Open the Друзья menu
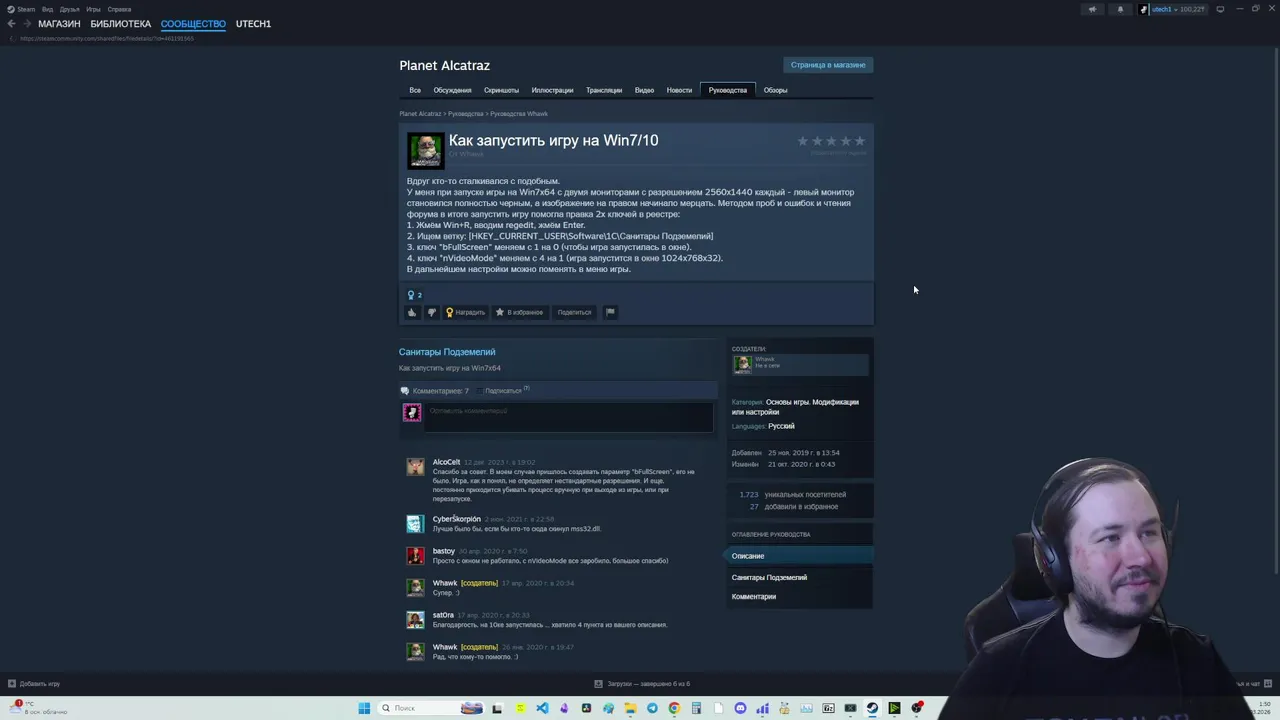The image size is (1280, 720). [69, 9]
